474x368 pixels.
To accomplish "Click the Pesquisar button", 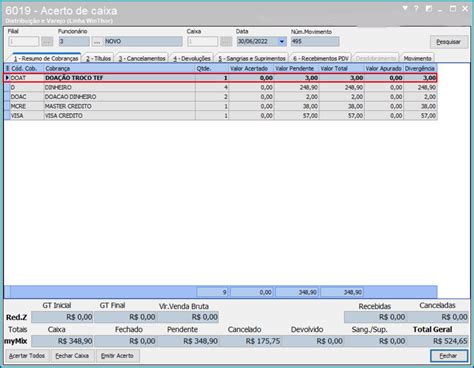I will pos(448,42).
